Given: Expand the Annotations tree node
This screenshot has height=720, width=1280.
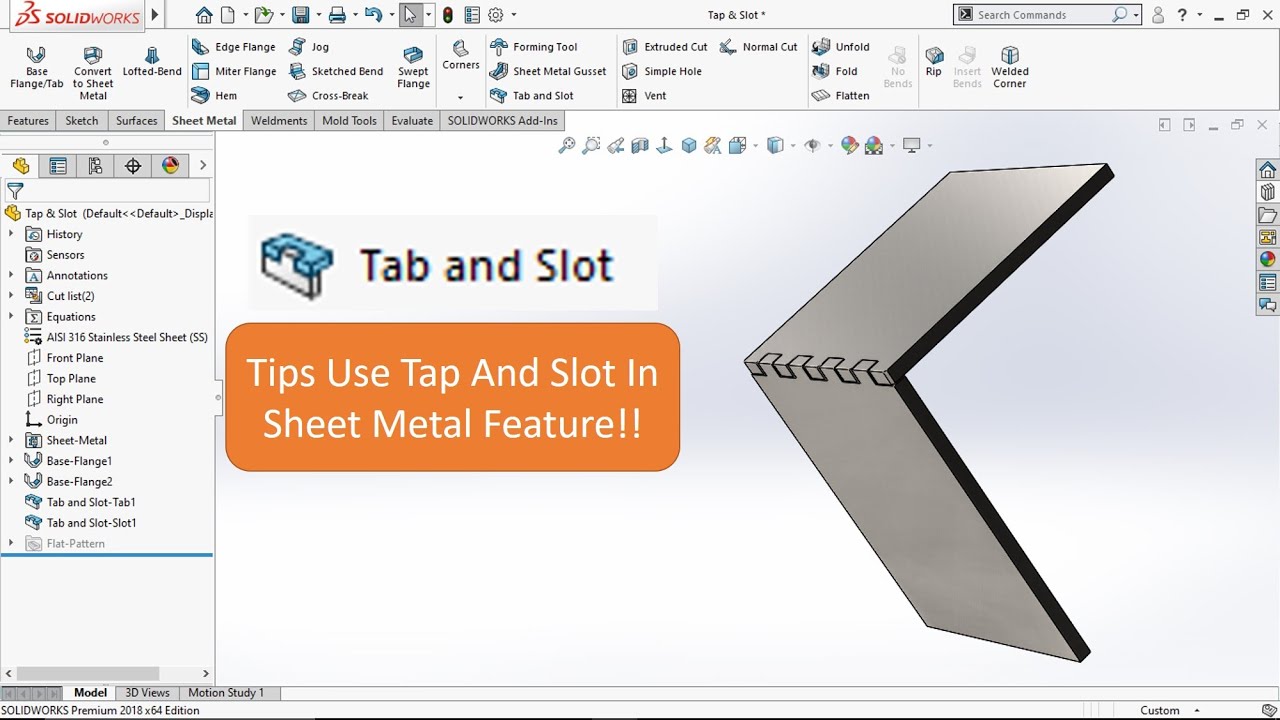Looking at the screenshot, I should click(11, 275).
